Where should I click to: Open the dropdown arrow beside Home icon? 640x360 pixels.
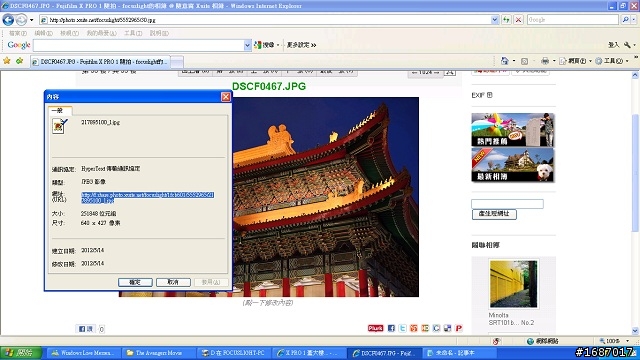coord(514,61)
